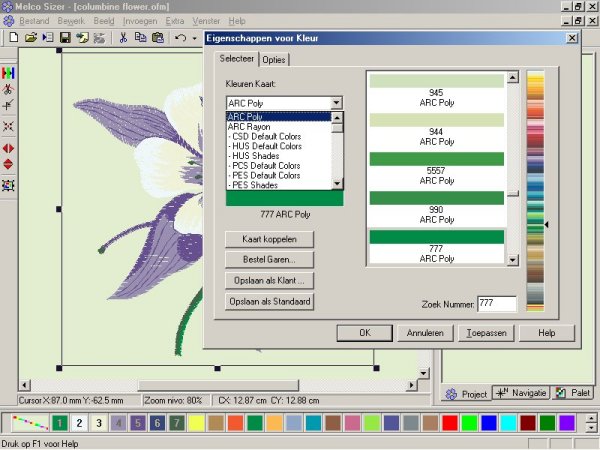Toggle the Kleuren Kaart dropdown arrow
Screen dimensions: 600x450
(x=336, y=103)
